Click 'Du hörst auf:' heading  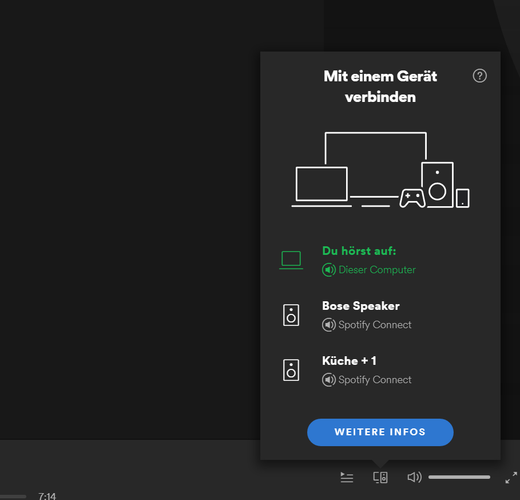[359, 251]
